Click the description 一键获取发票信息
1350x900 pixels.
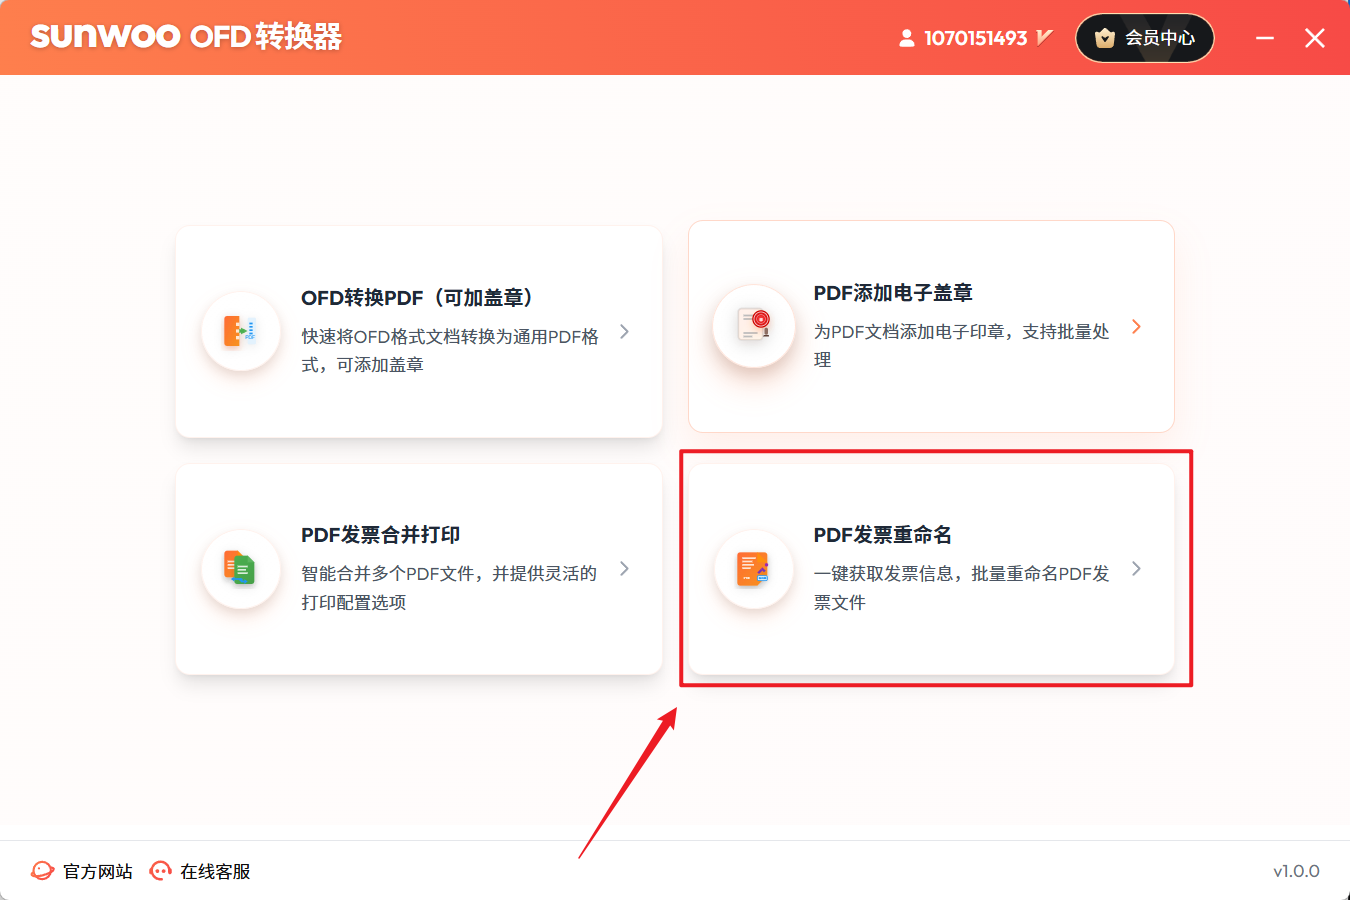coord(961,587)
